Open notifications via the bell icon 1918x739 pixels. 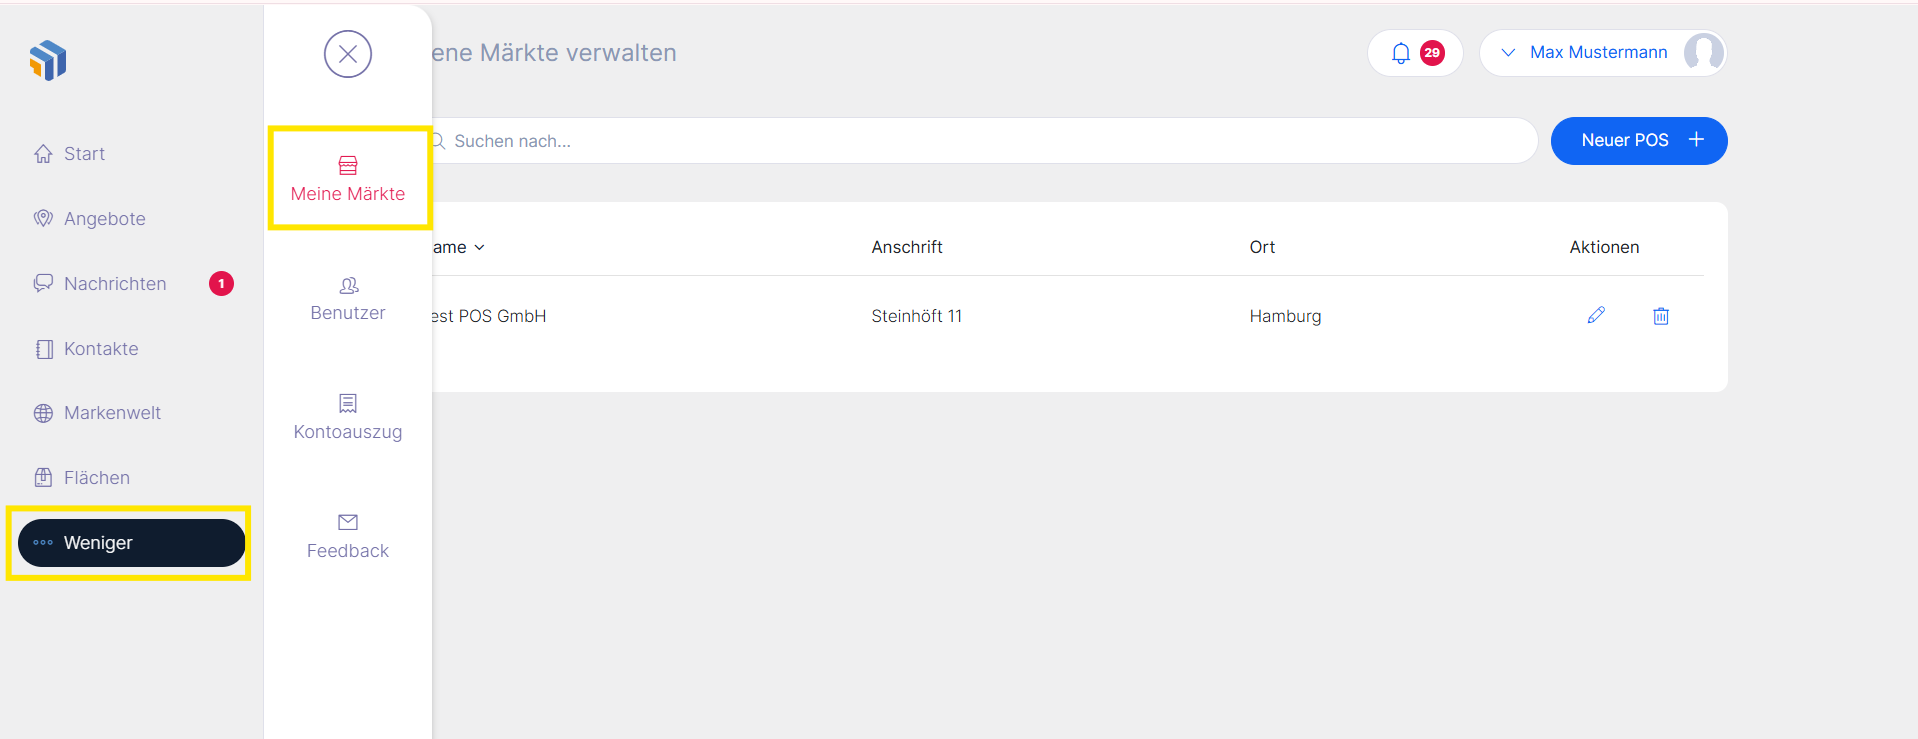point(1401,53)
